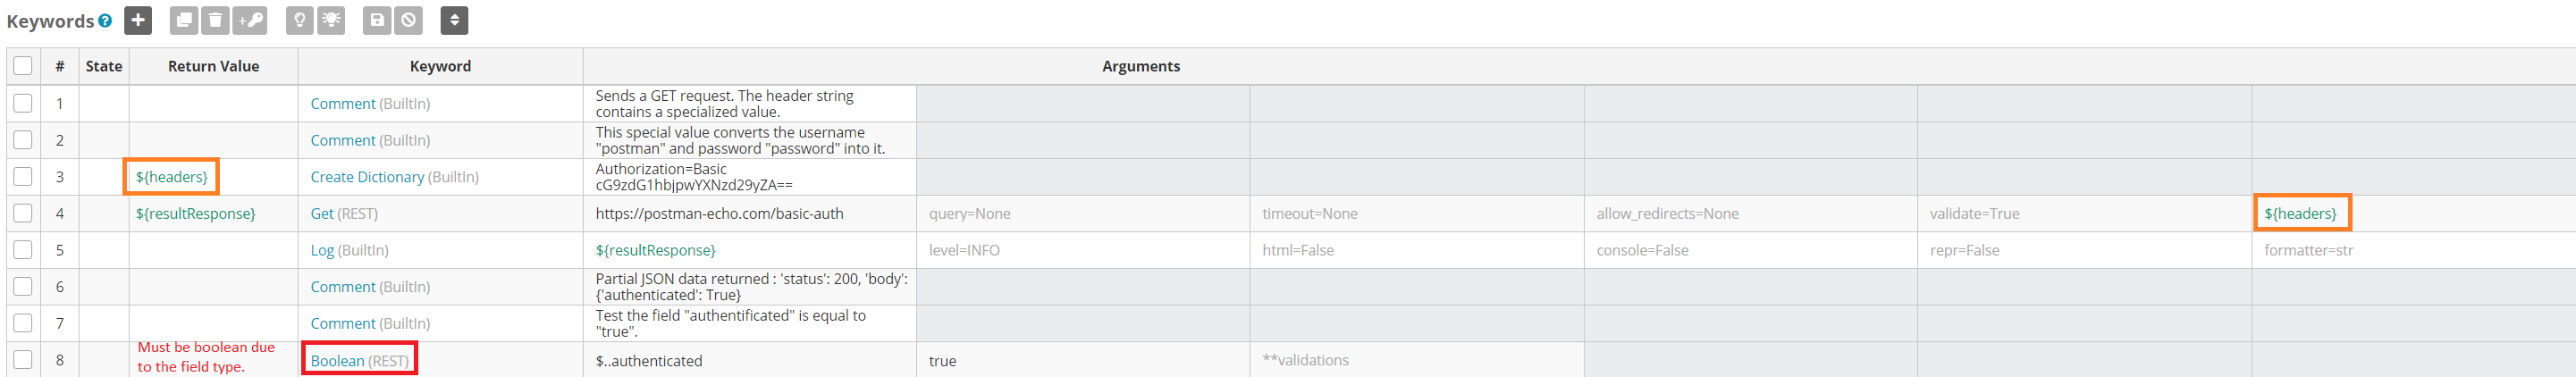Click the floppy disk save icon

(x=377, y=20)
